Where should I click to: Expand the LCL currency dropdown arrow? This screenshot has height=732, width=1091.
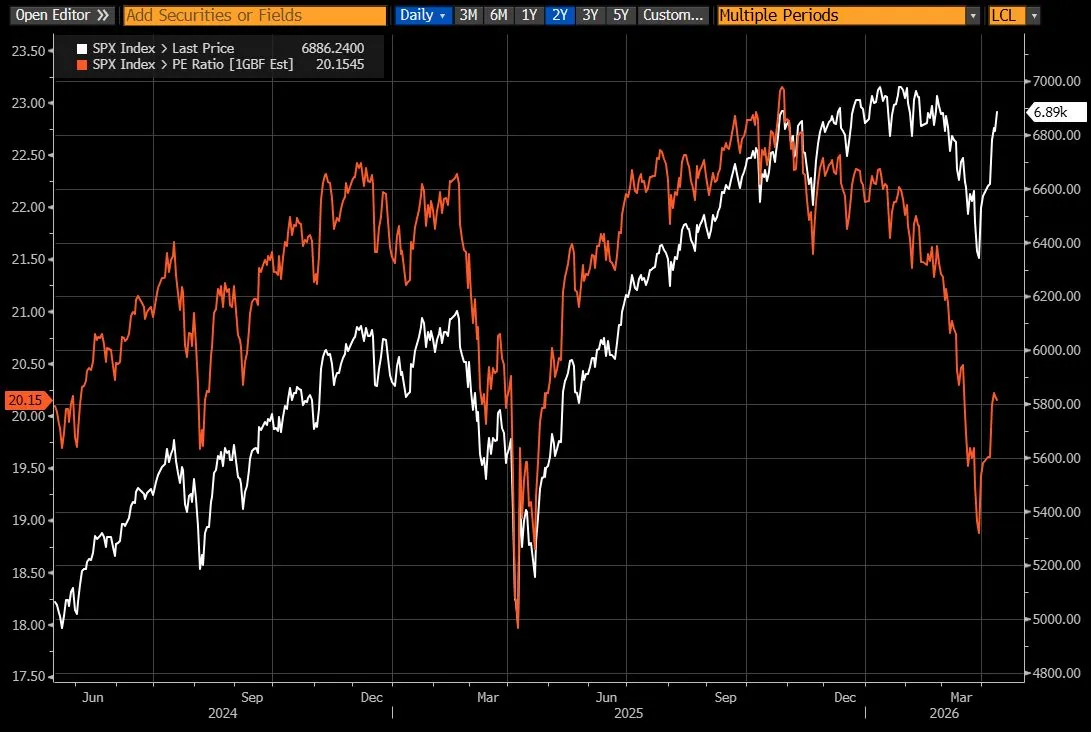point(1034,15)
